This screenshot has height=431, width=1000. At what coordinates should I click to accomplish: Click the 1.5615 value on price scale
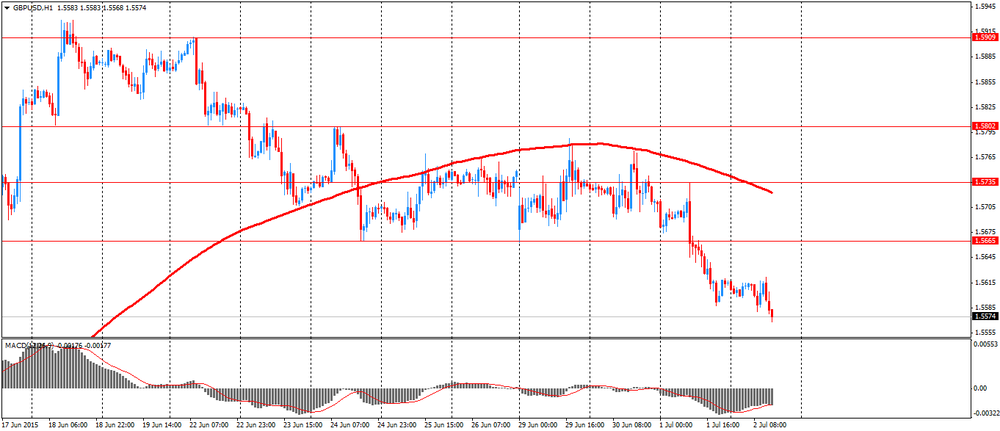pyautogui.click(x=983, y=282)
